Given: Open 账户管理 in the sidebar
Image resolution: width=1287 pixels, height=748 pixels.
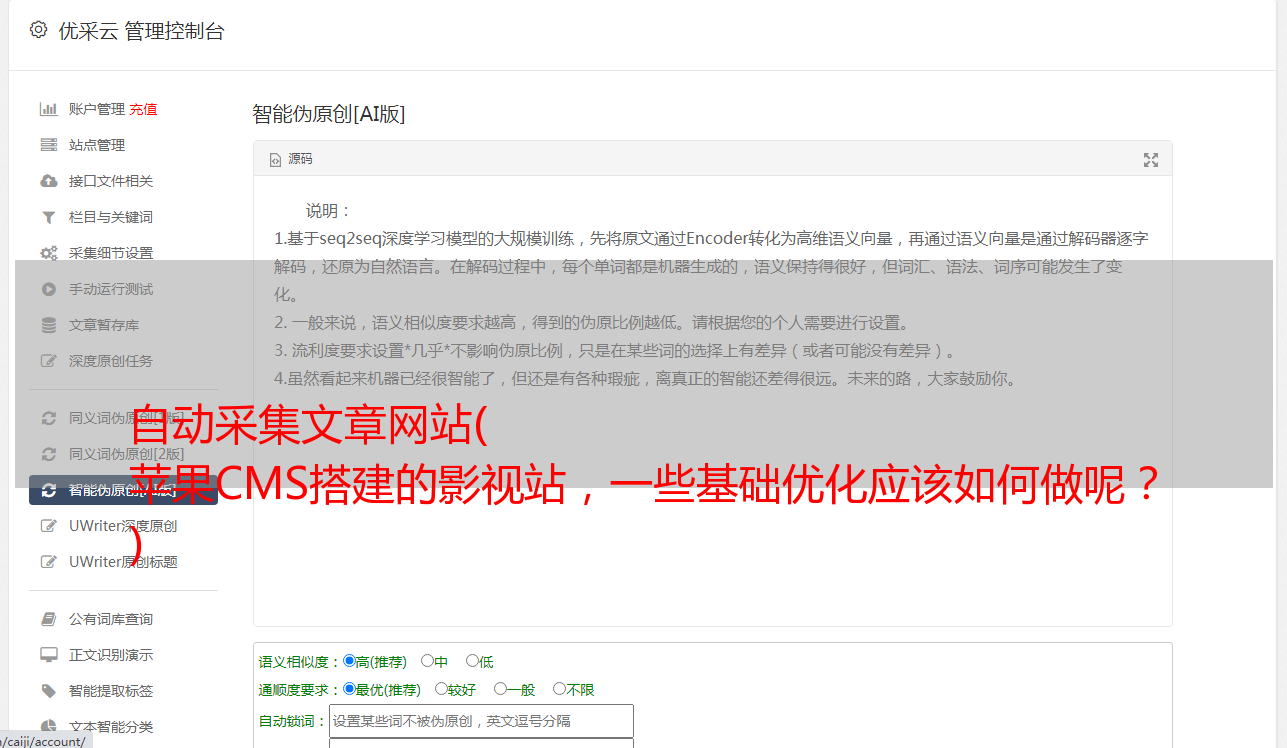Looking at the screenshot, I should tap(97, 109).
